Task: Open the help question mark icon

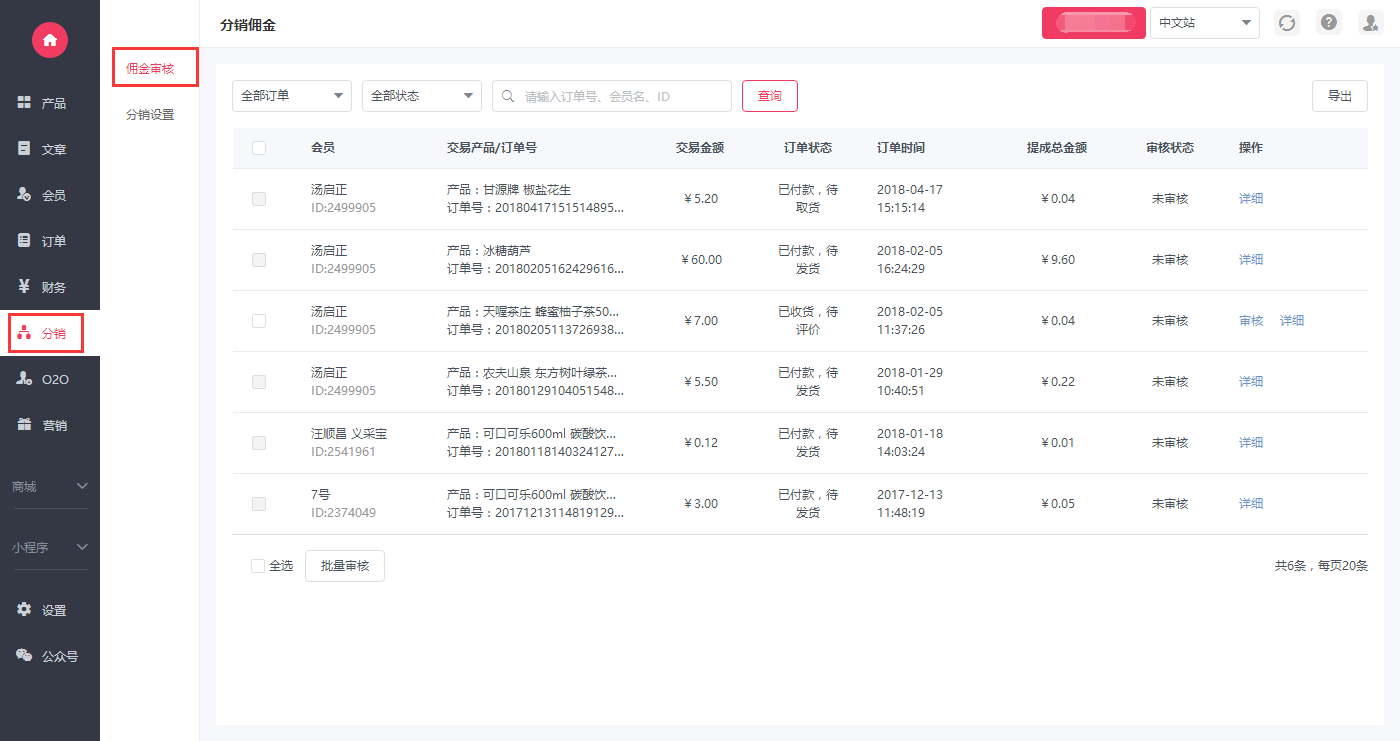Action: (x=1329, y=23)
